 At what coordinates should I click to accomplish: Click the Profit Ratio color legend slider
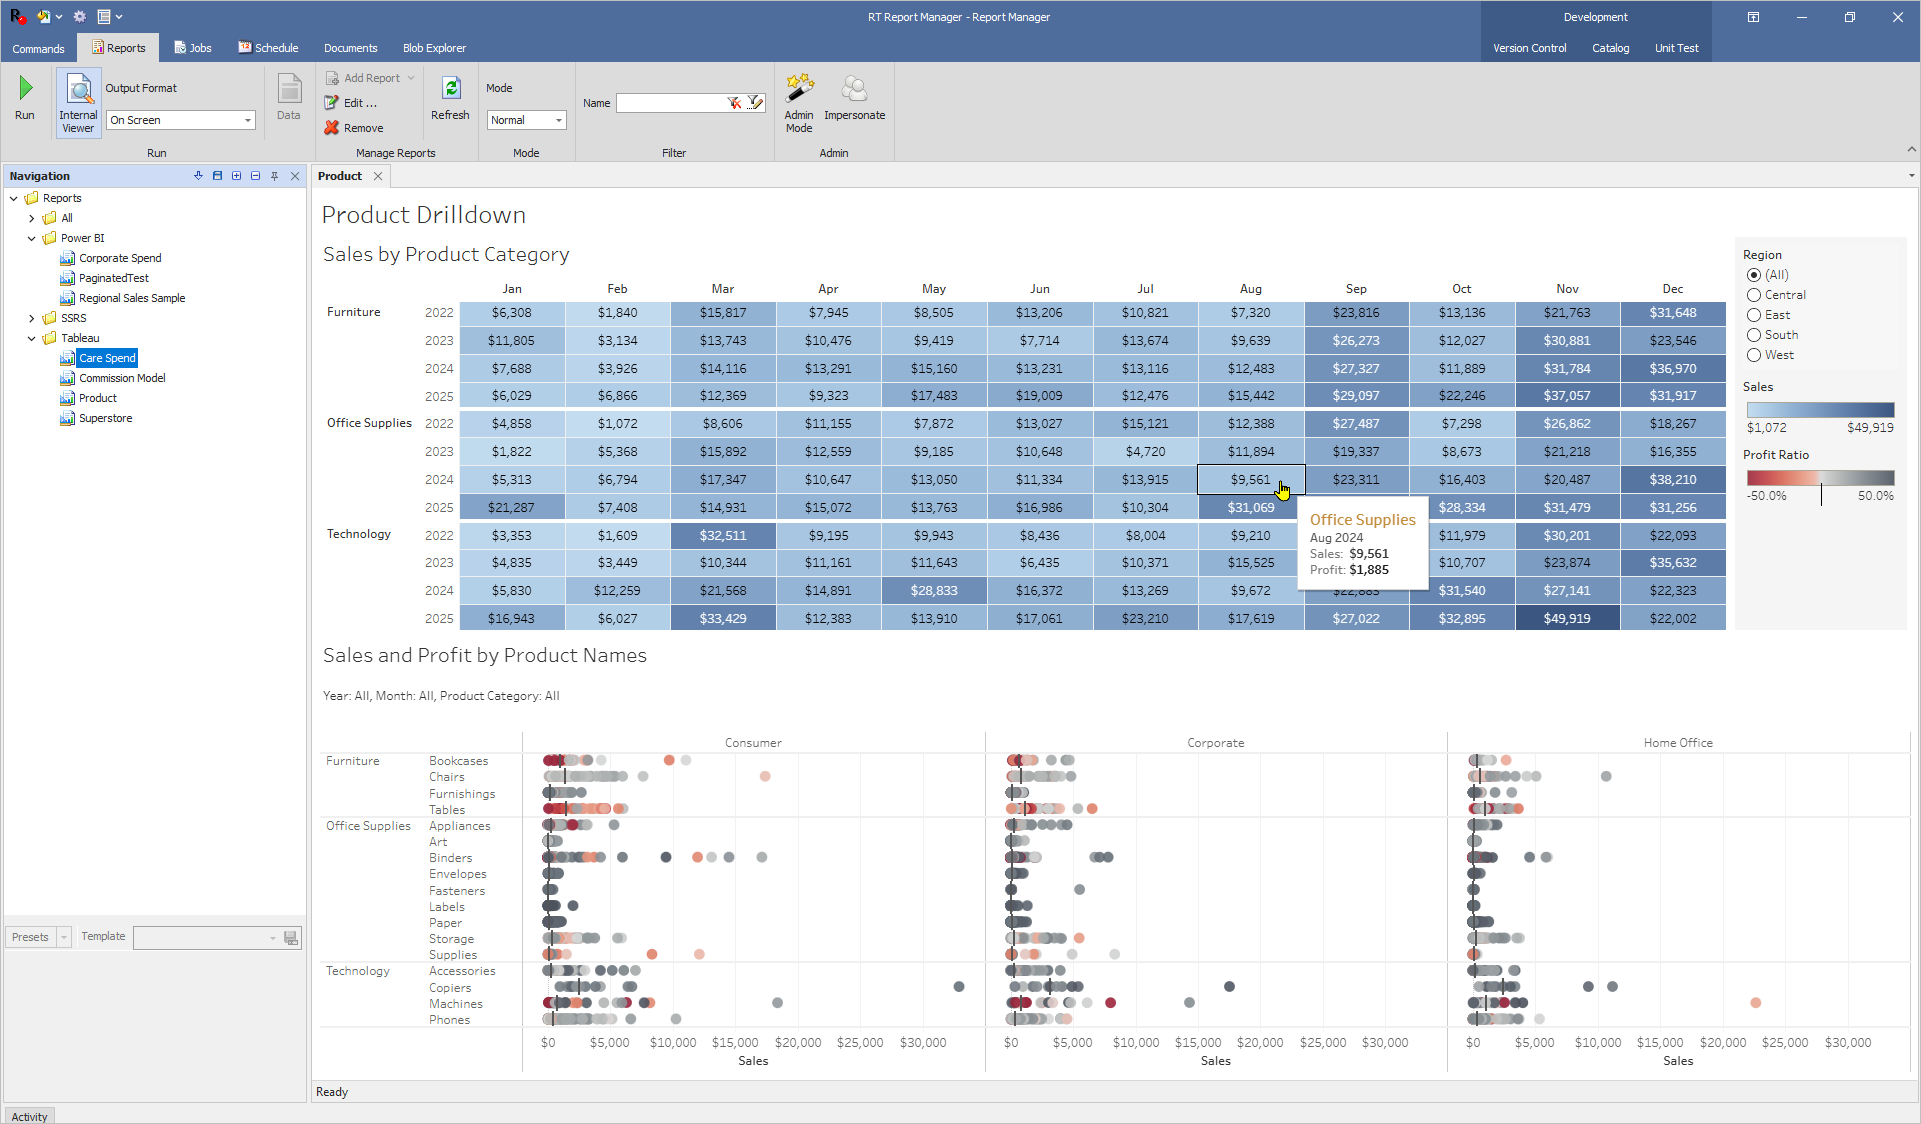(x=1820, y=479)
